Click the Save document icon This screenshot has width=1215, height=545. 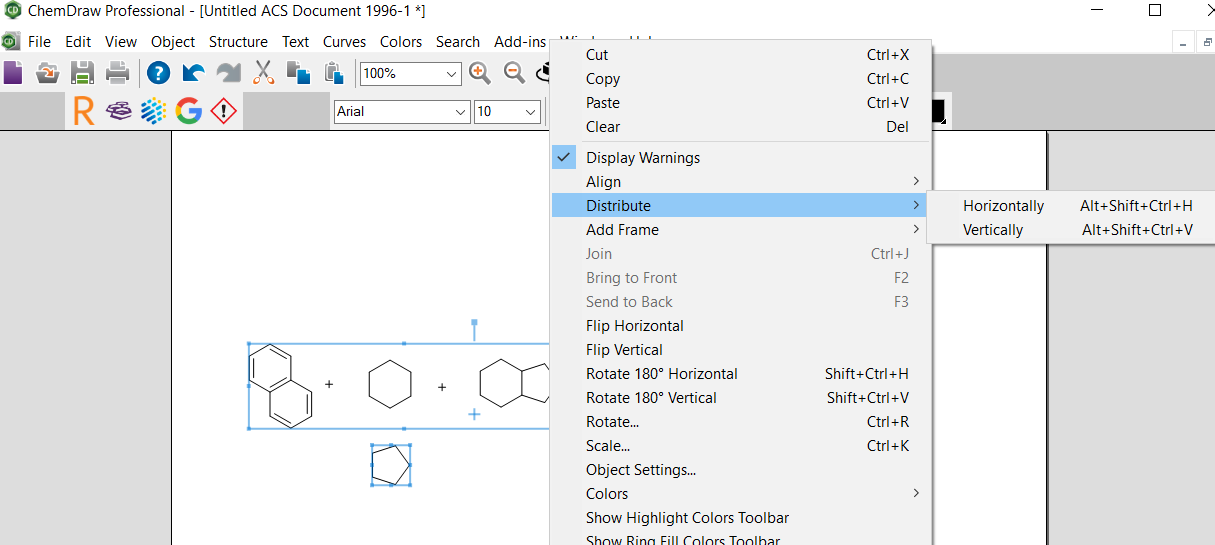coord(82,73)
